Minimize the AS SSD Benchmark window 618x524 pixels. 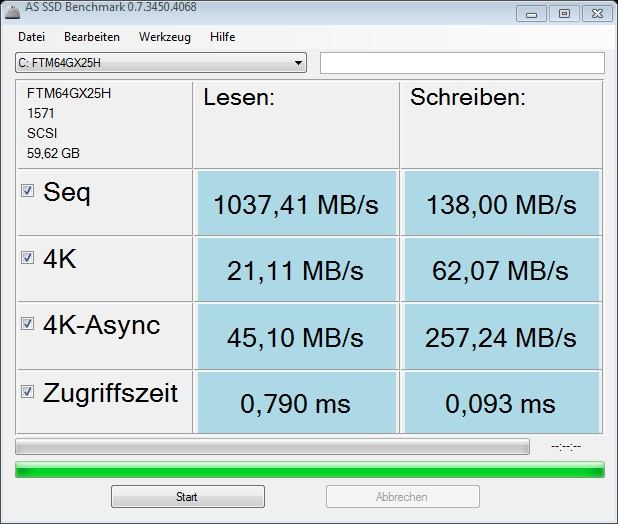pyautogui.click(x=532, y=12)
